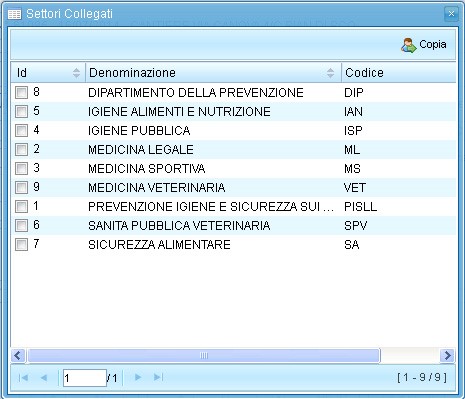This screenshot has width=465, height=399.
Task: Click the page number input field
Action: [x=85, y=378]
